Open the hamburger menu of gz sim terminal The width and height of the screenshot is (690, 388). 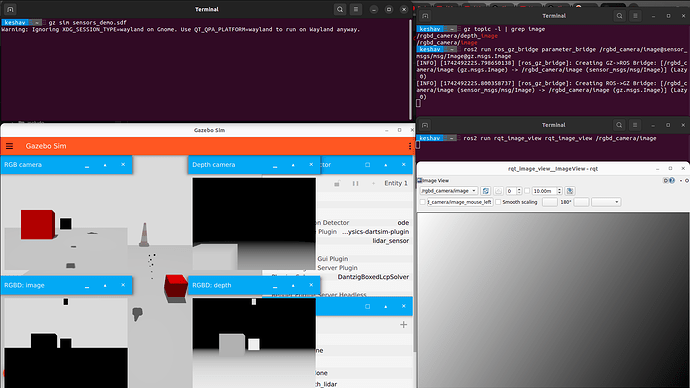356,9
